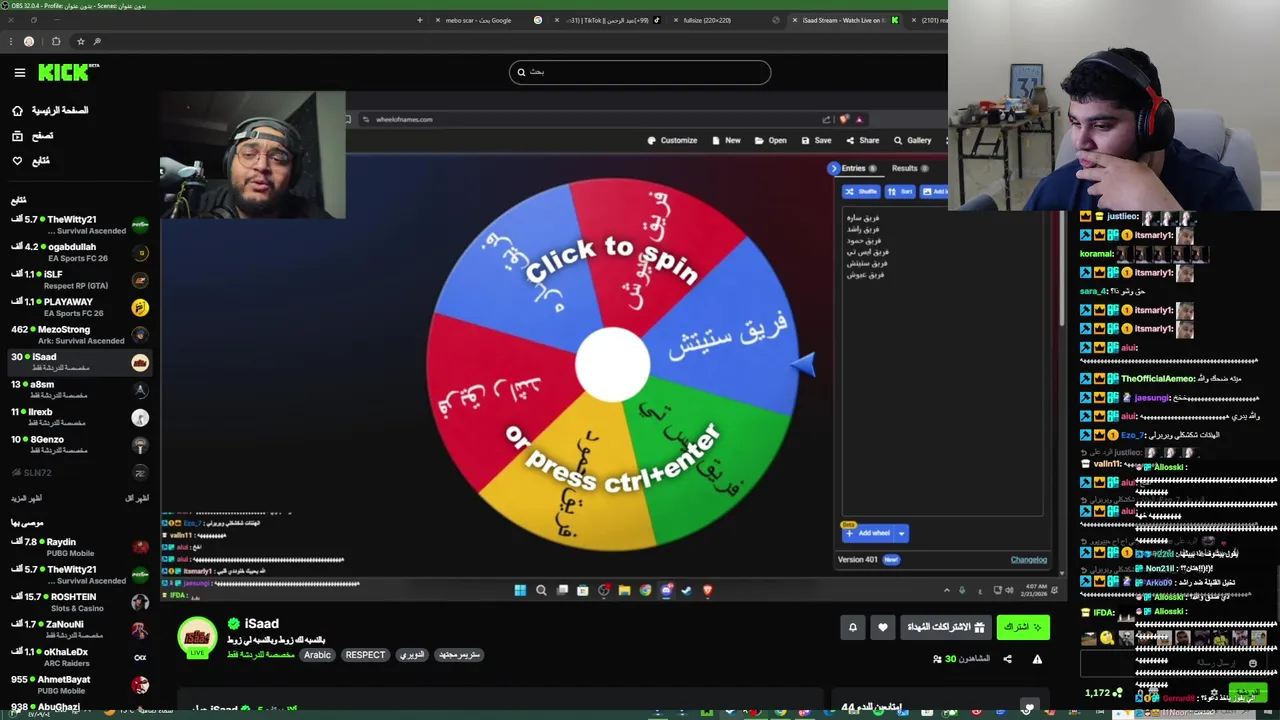The width and height of the screenshot is (1280, 720).
Task: Click the entries text area
Action: pos(942,360)
